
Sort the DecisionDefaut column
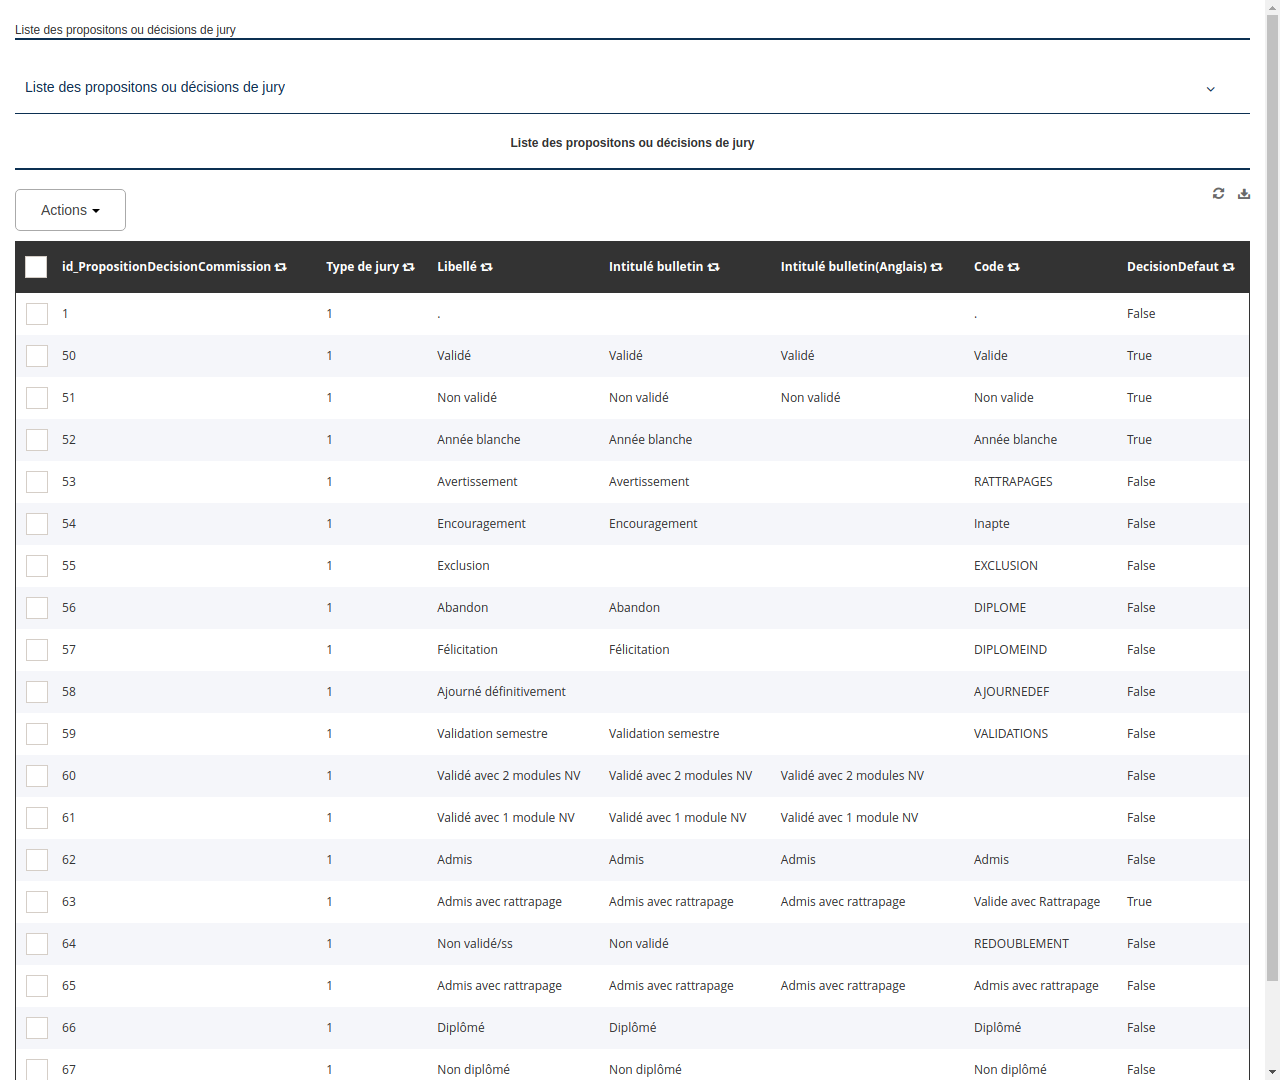[x=1229, y=267]
